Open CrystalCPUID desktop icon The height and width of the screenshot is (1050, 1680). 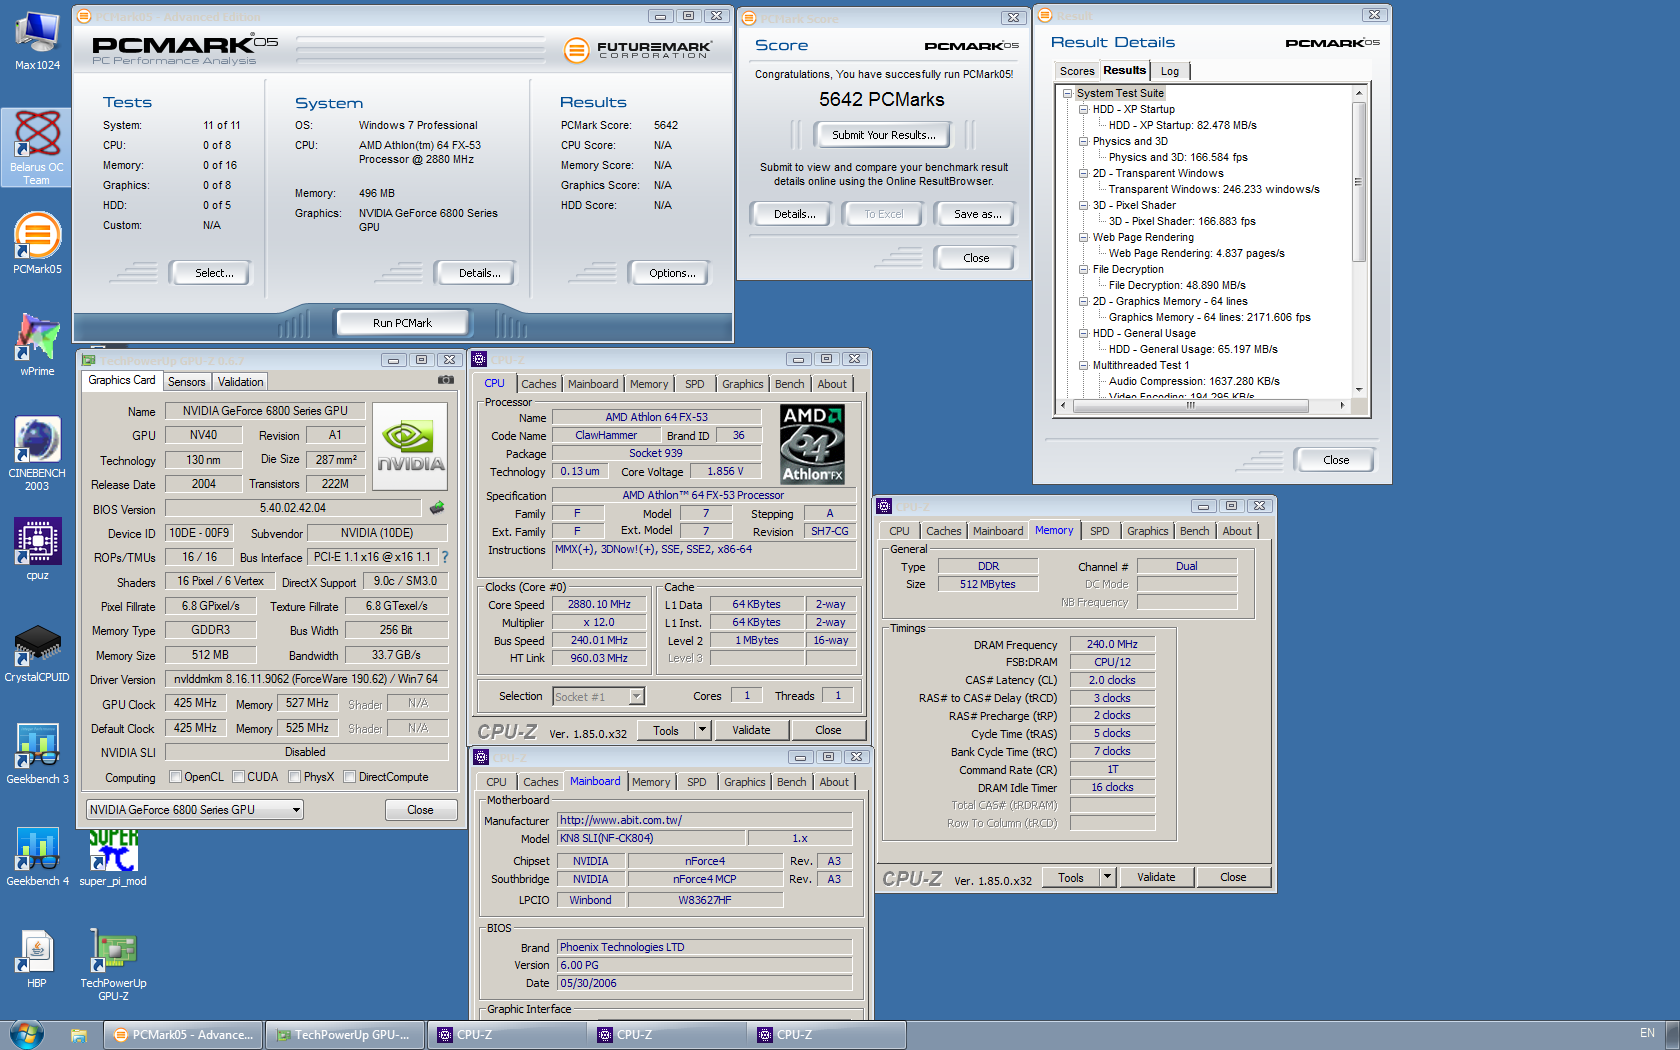click(x=37, y=652)
